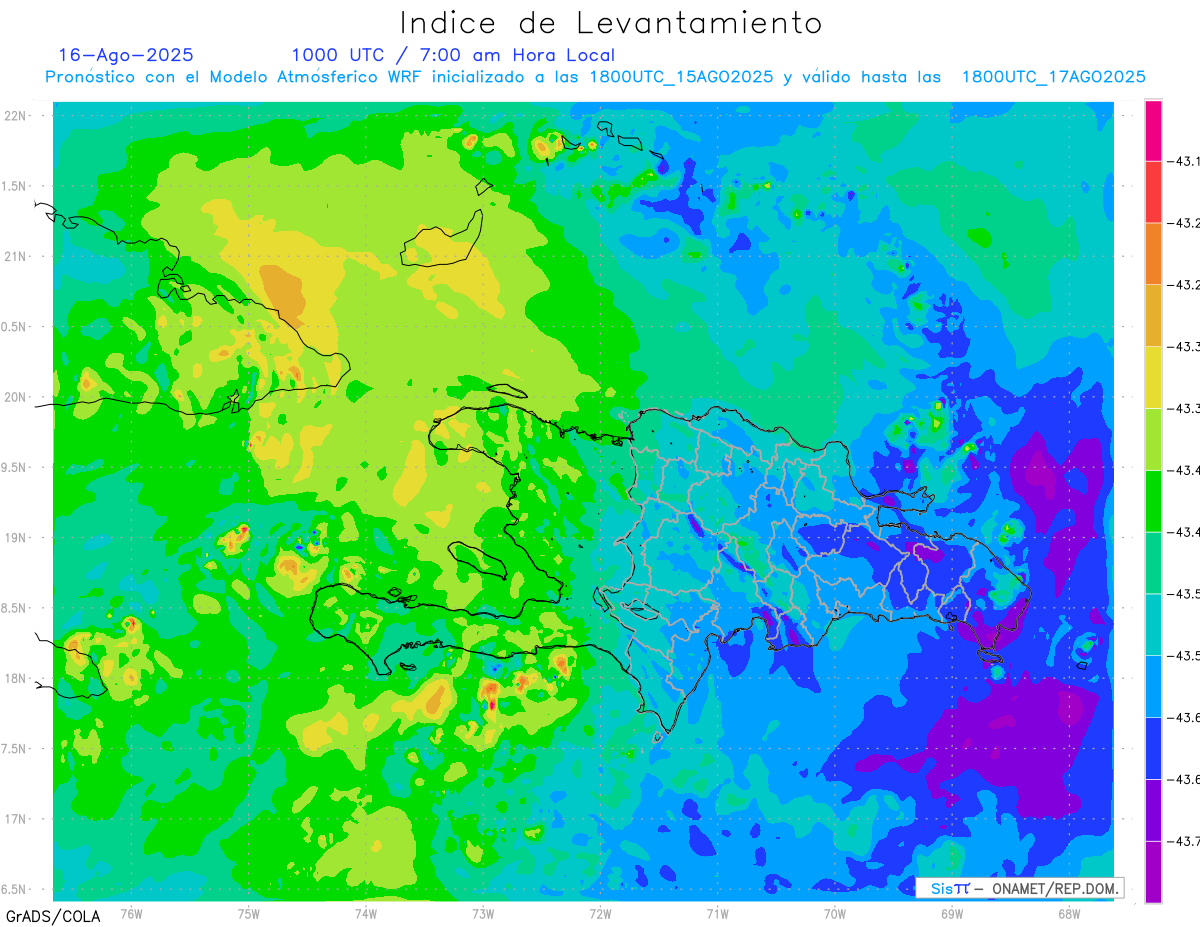This screenshot has width=1200, height=927.
Task: Pick the orange legend color swatch
Action: [x=1153, y=254]
